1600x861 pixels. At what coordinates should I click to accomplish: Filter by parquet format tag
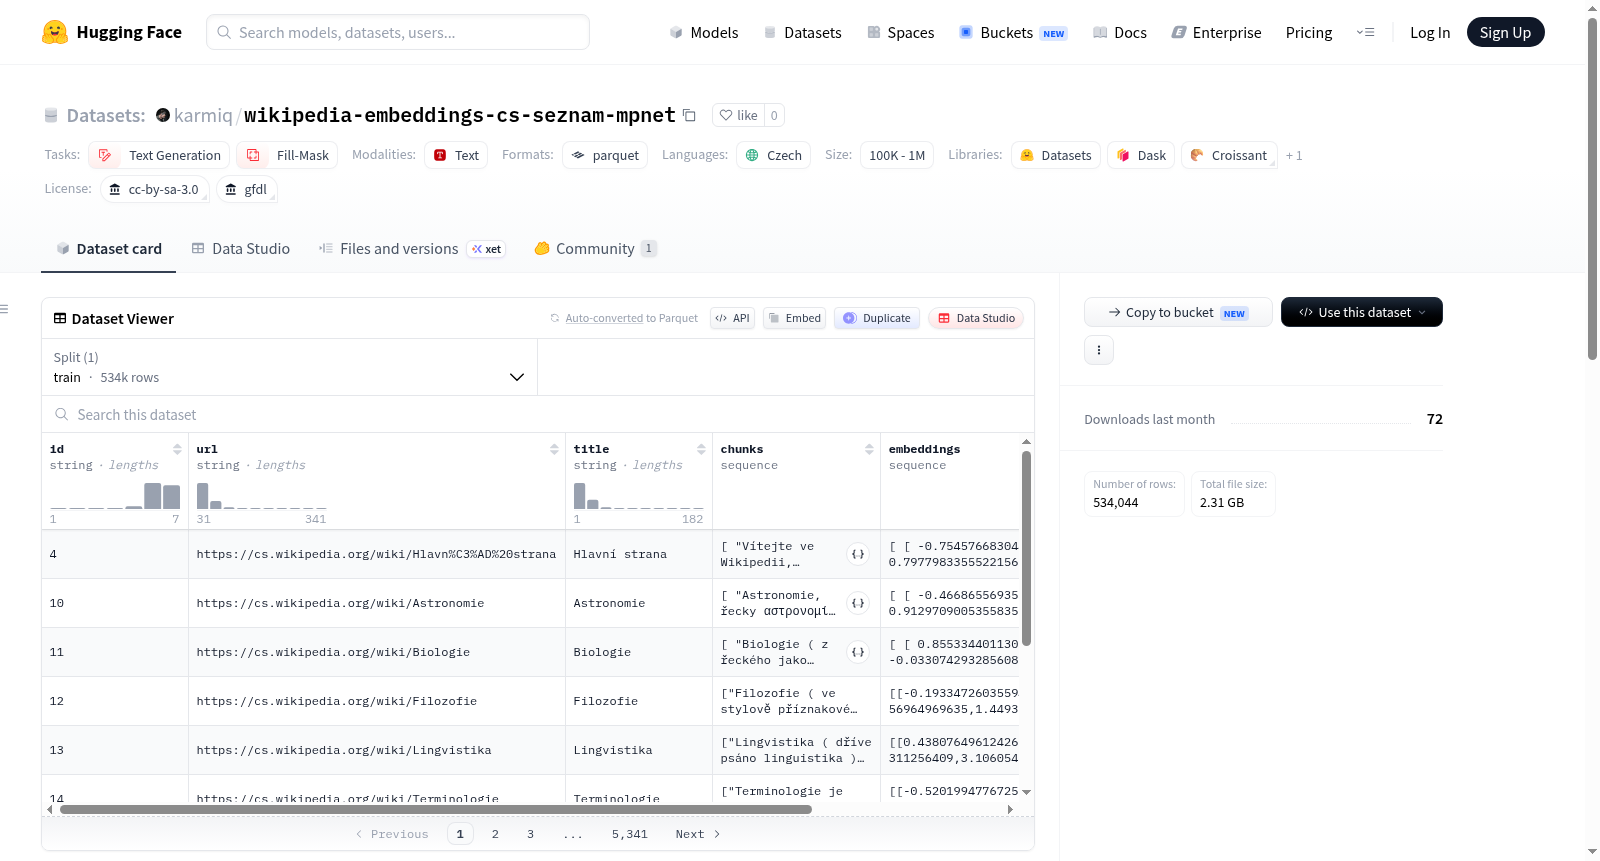605,155
